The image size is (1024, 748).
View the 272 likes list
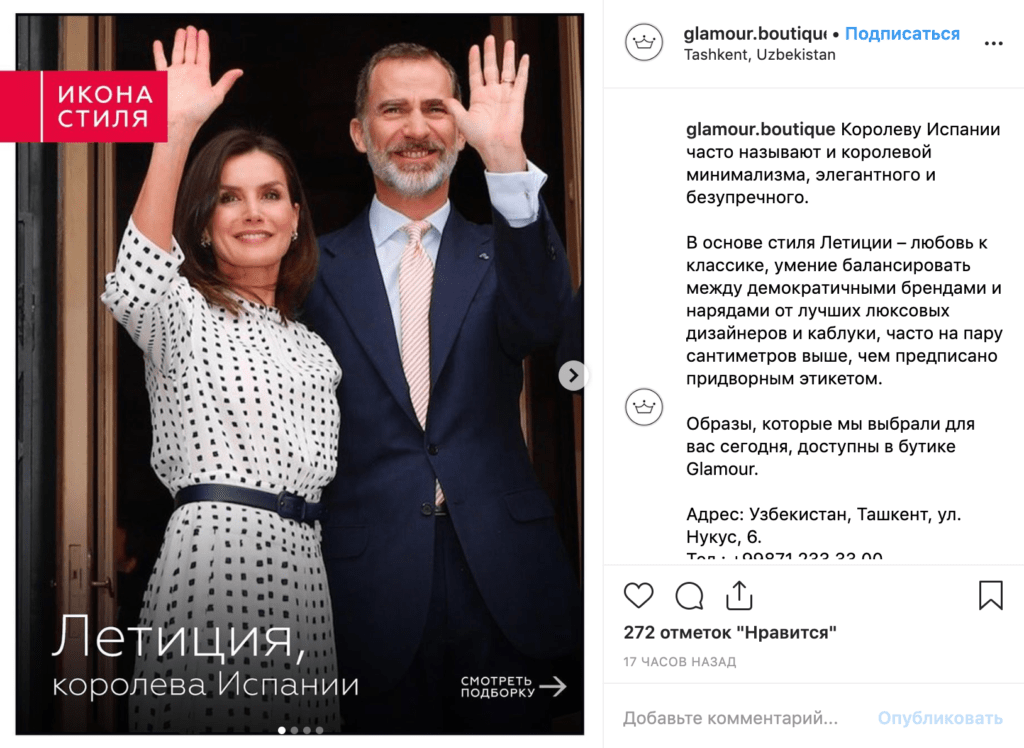[729, 632]
